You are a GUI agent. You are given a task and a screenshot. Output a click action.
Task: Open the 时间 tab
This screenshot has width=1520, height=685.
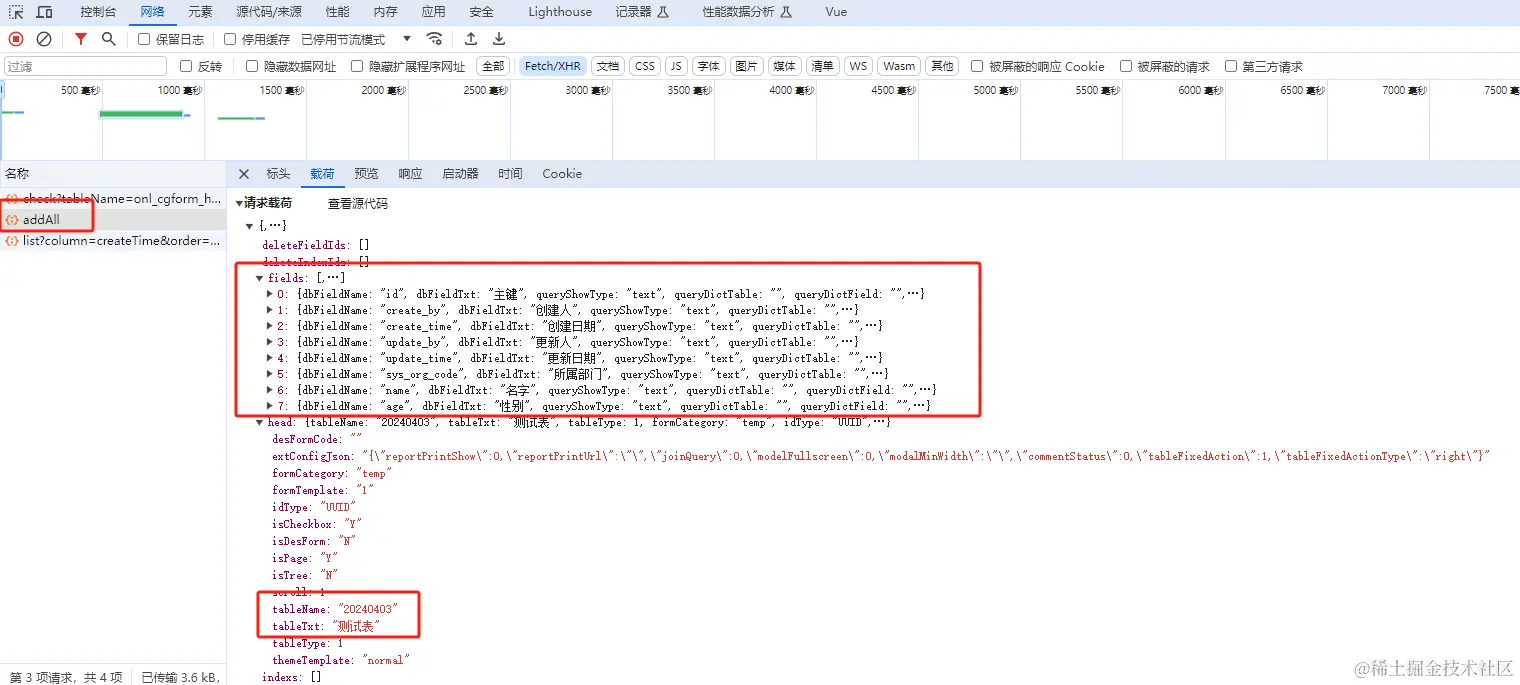510,174
